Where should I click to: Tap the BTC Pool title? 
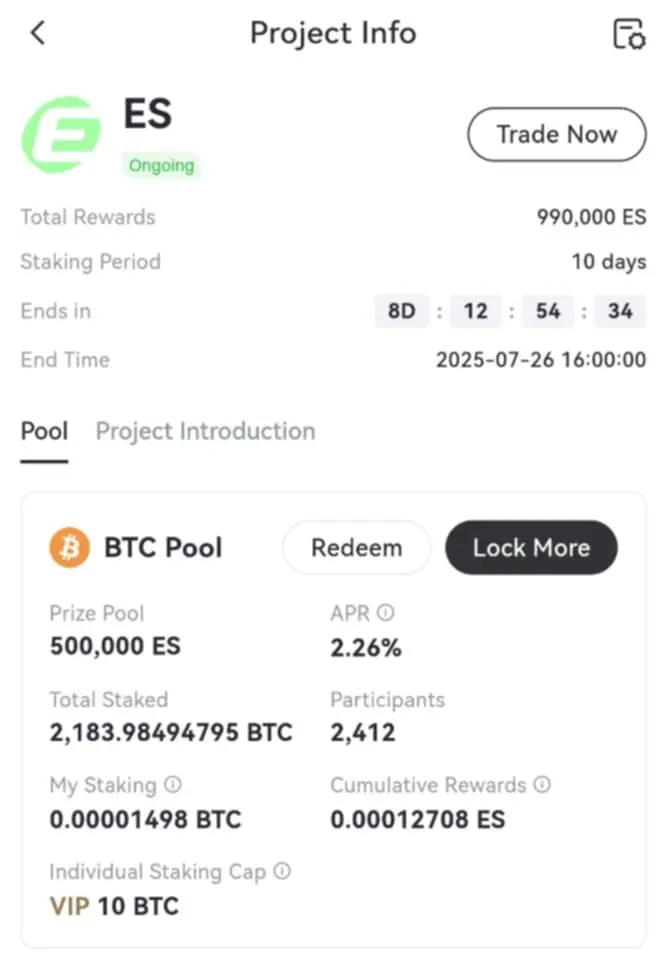tap(163, 548)
